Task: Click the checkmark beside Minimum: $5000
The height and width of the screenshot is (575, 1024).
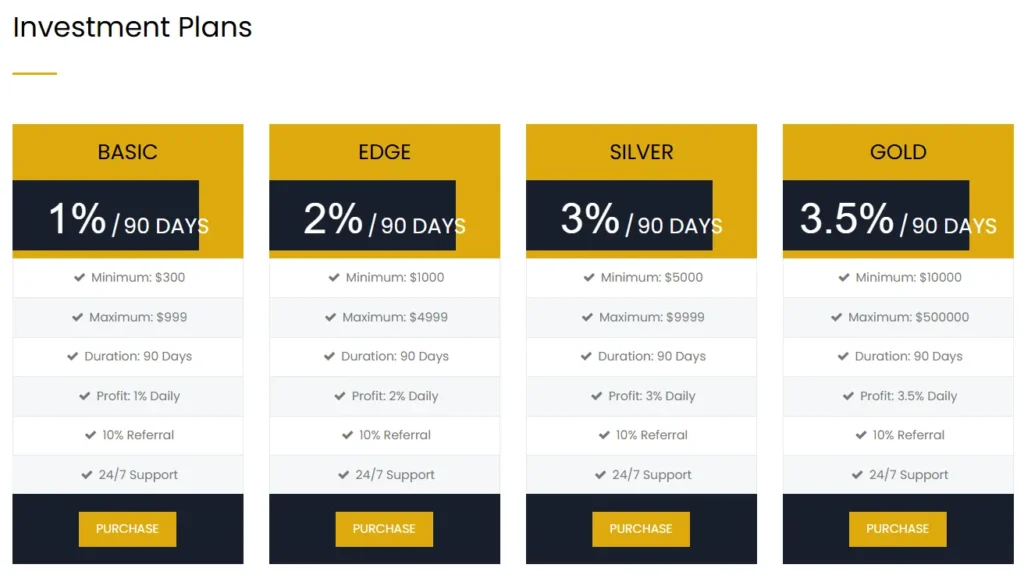Action: click(589, 278)
